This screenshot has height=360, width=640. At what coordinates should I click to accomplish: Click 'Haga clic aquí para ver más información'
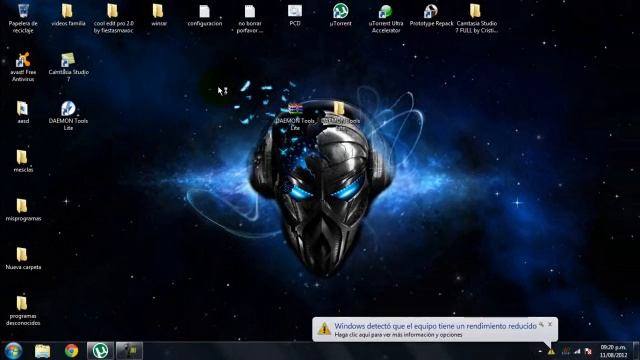pyautogui.click(x=398, y=335)
